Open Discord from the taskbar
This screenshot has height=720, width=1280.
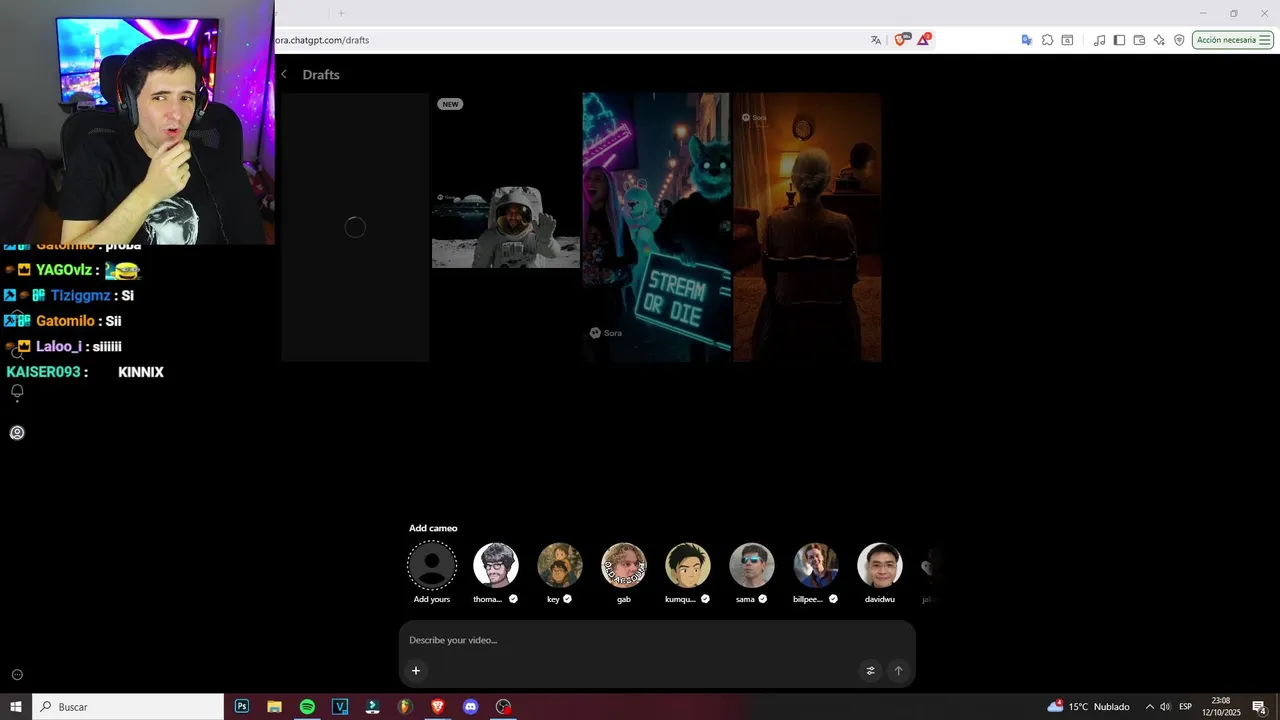pyautogui.click(x=471, y=707)
